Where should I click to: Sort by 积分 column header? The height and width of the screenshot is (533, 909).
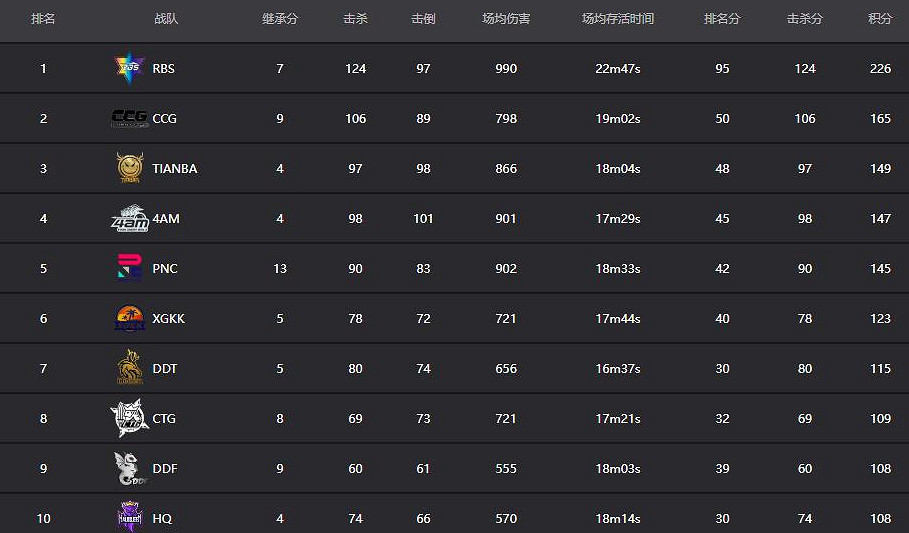click(880, 19)
